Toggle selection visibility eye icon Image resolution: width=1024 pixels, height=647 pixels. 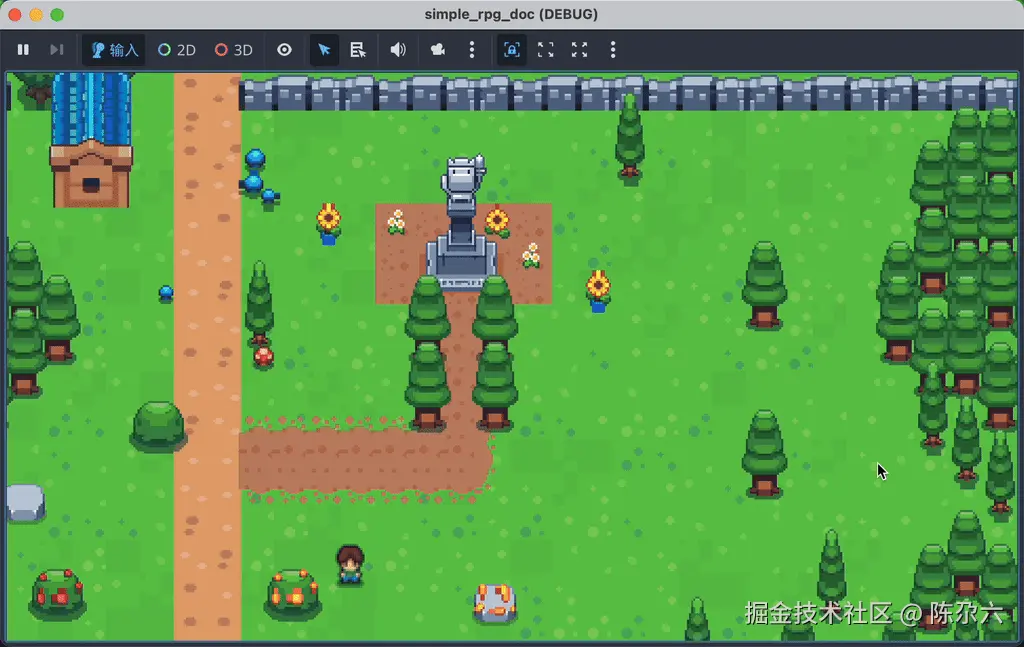284,50
